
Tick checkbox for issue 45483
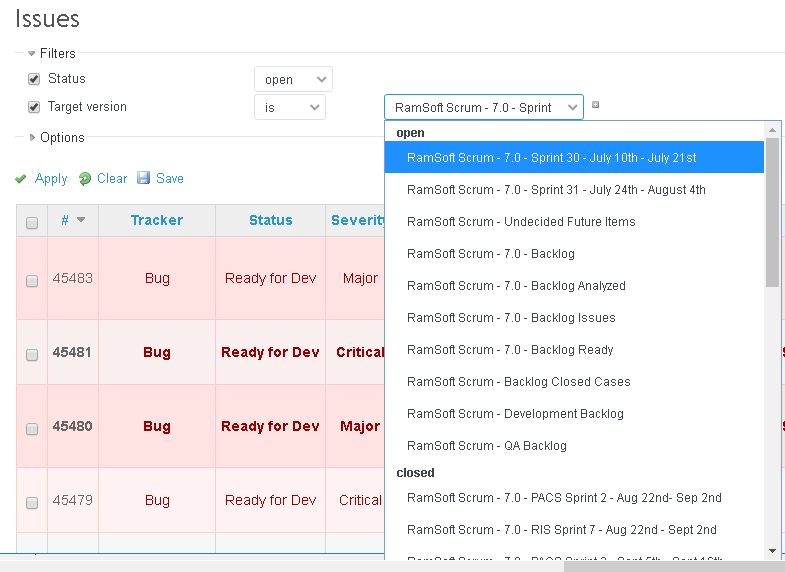pyautogui.click(x=32, y=281)
